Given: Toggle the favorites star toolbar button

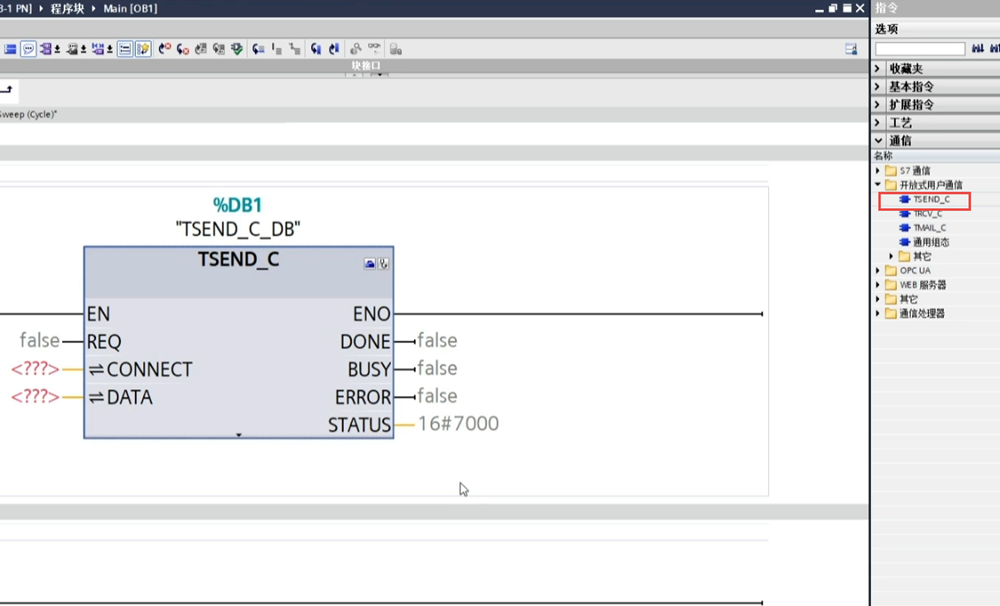Looking at the screenshot, I should coord(143,48).
